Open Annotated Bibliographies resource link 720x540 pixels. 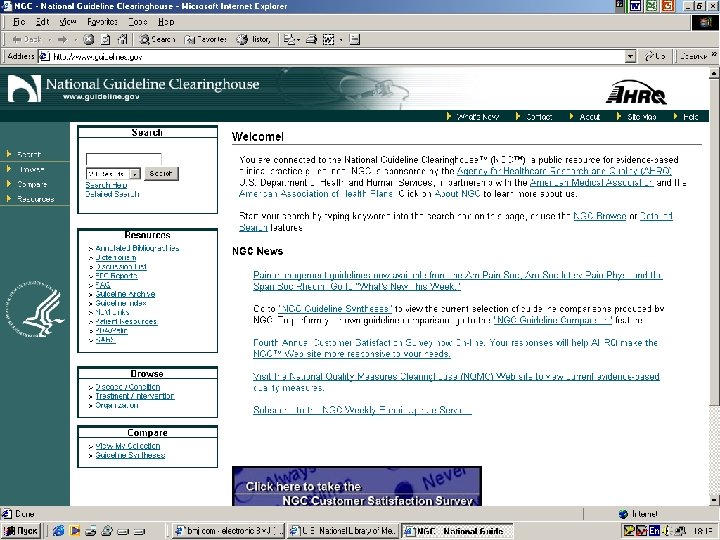(137, 248)
